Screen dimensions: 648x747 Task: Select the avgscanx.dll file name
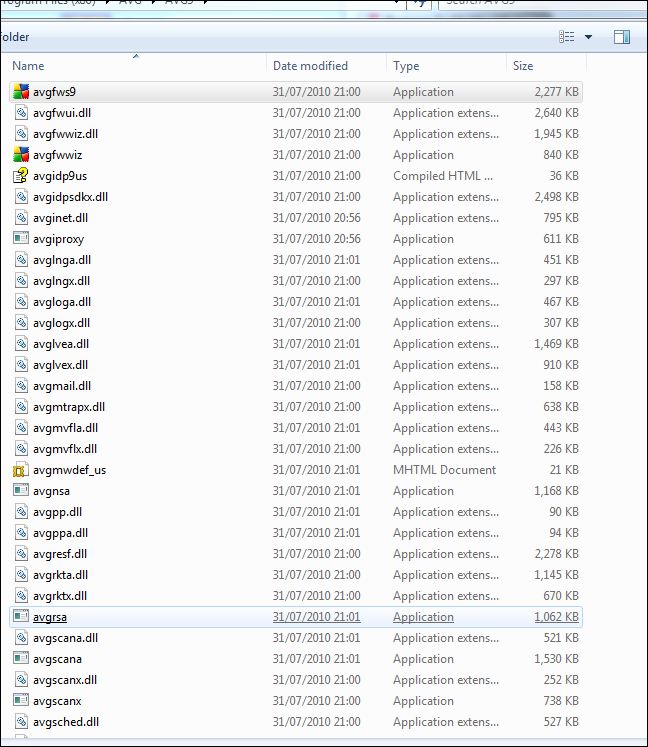[65, 679]
